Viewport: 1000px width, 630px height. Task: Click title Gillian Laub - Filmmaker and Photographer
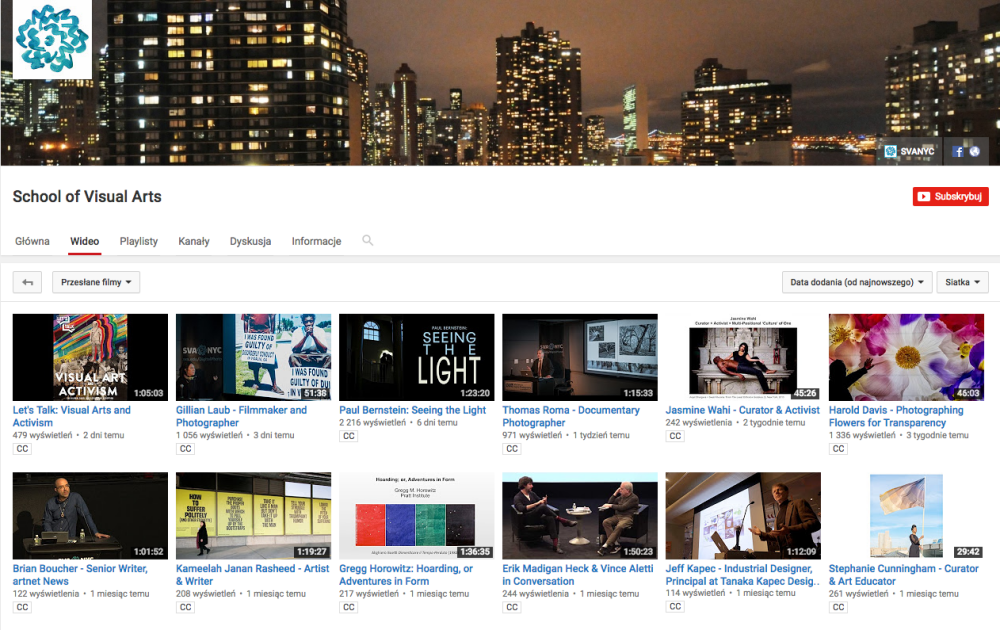[x=241, y=416]
